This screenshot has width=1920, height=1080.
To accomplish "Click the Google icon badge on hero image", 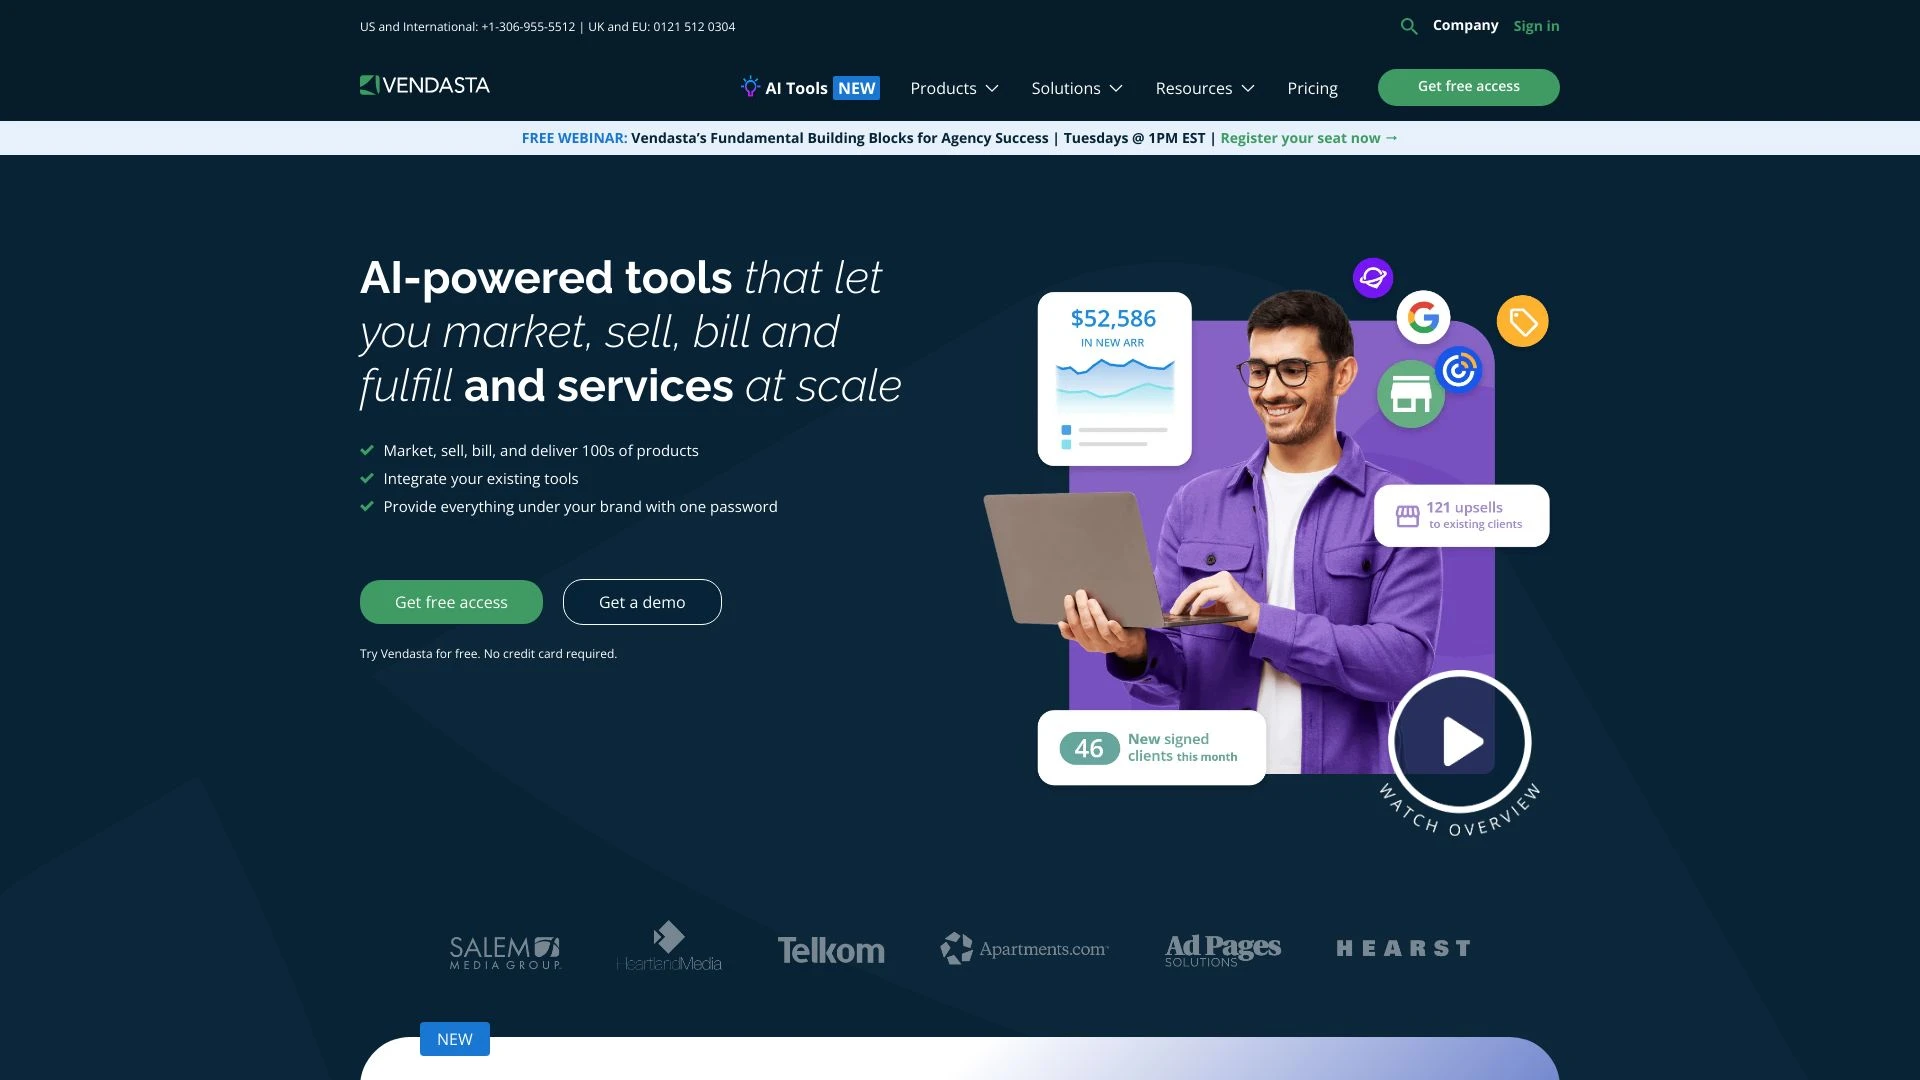I will click(x=1422, y=316).
